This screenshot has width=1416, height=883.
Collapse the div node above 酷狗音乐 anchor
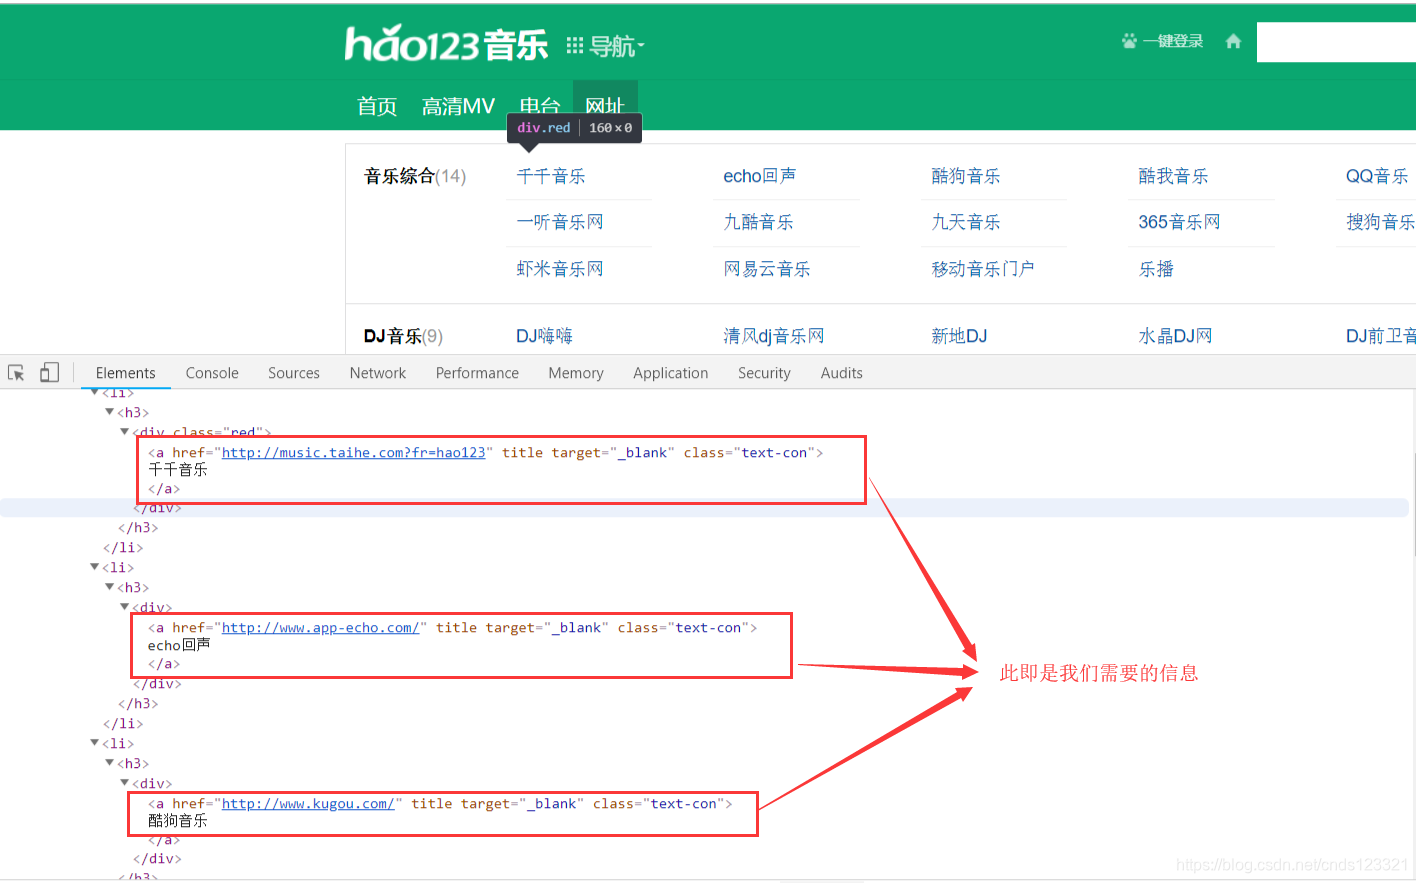point(125,783)
